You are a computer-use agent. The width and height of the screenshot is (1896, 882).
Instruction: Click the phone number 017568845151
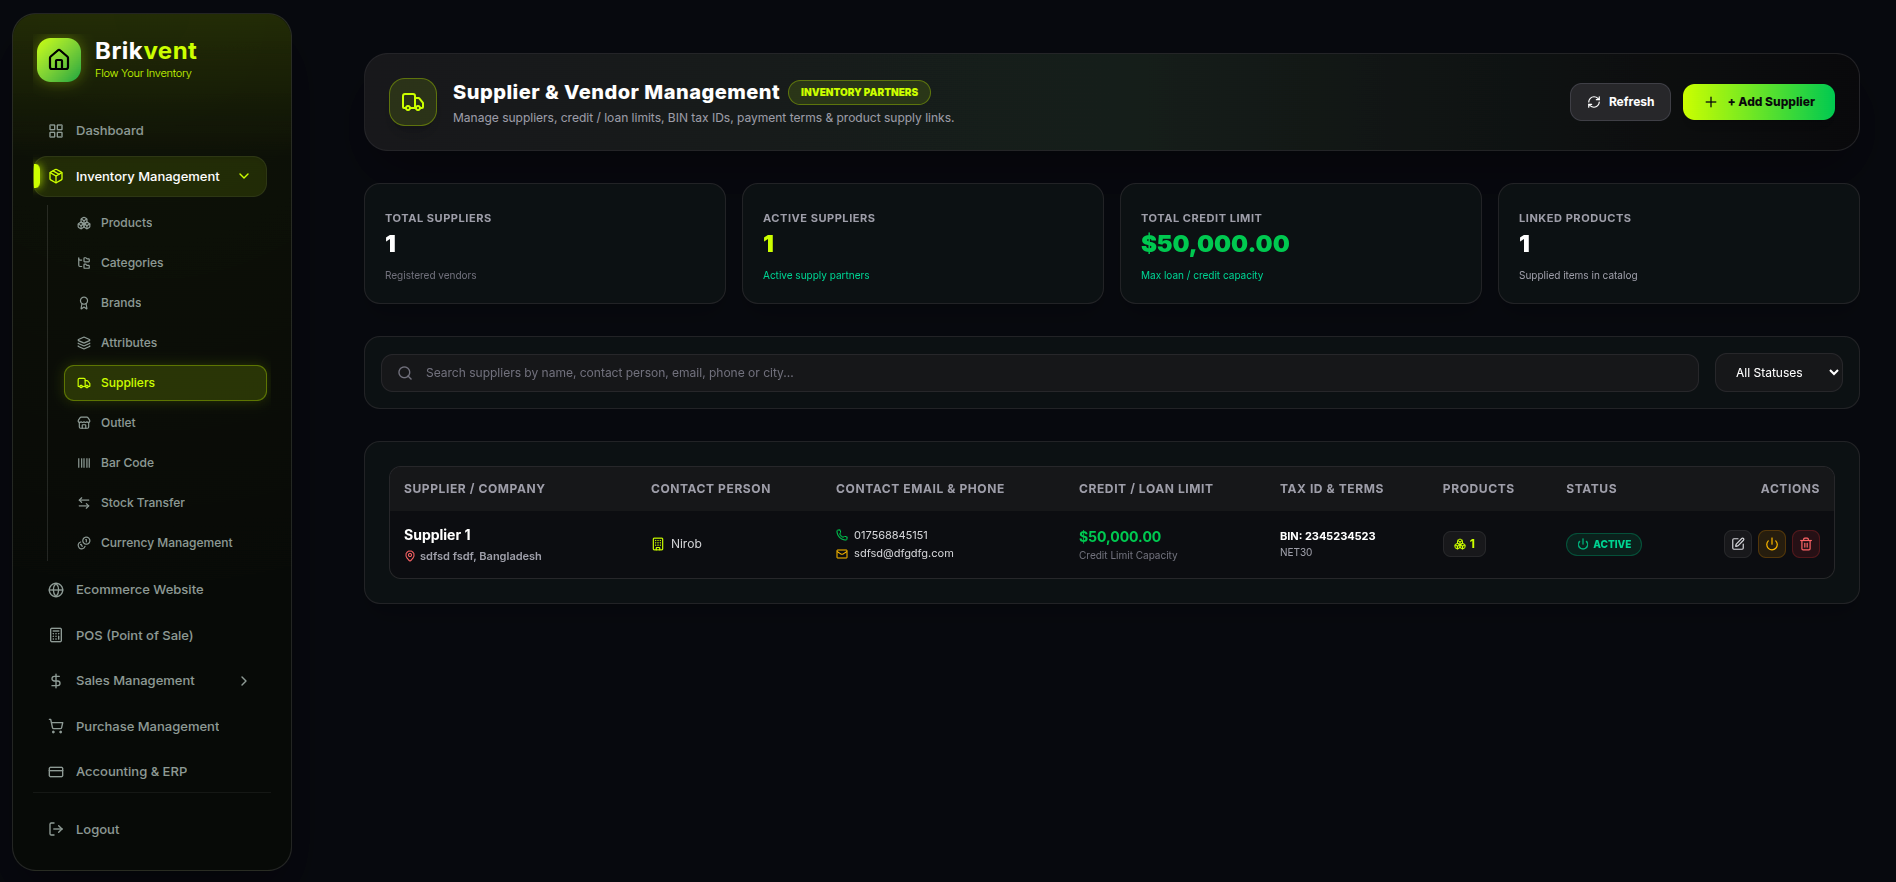click(x=891, y=535)
